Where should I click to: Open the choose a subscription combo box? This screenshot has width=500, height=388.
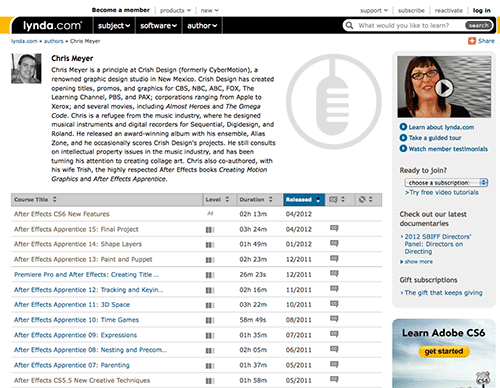coord(446,183)
